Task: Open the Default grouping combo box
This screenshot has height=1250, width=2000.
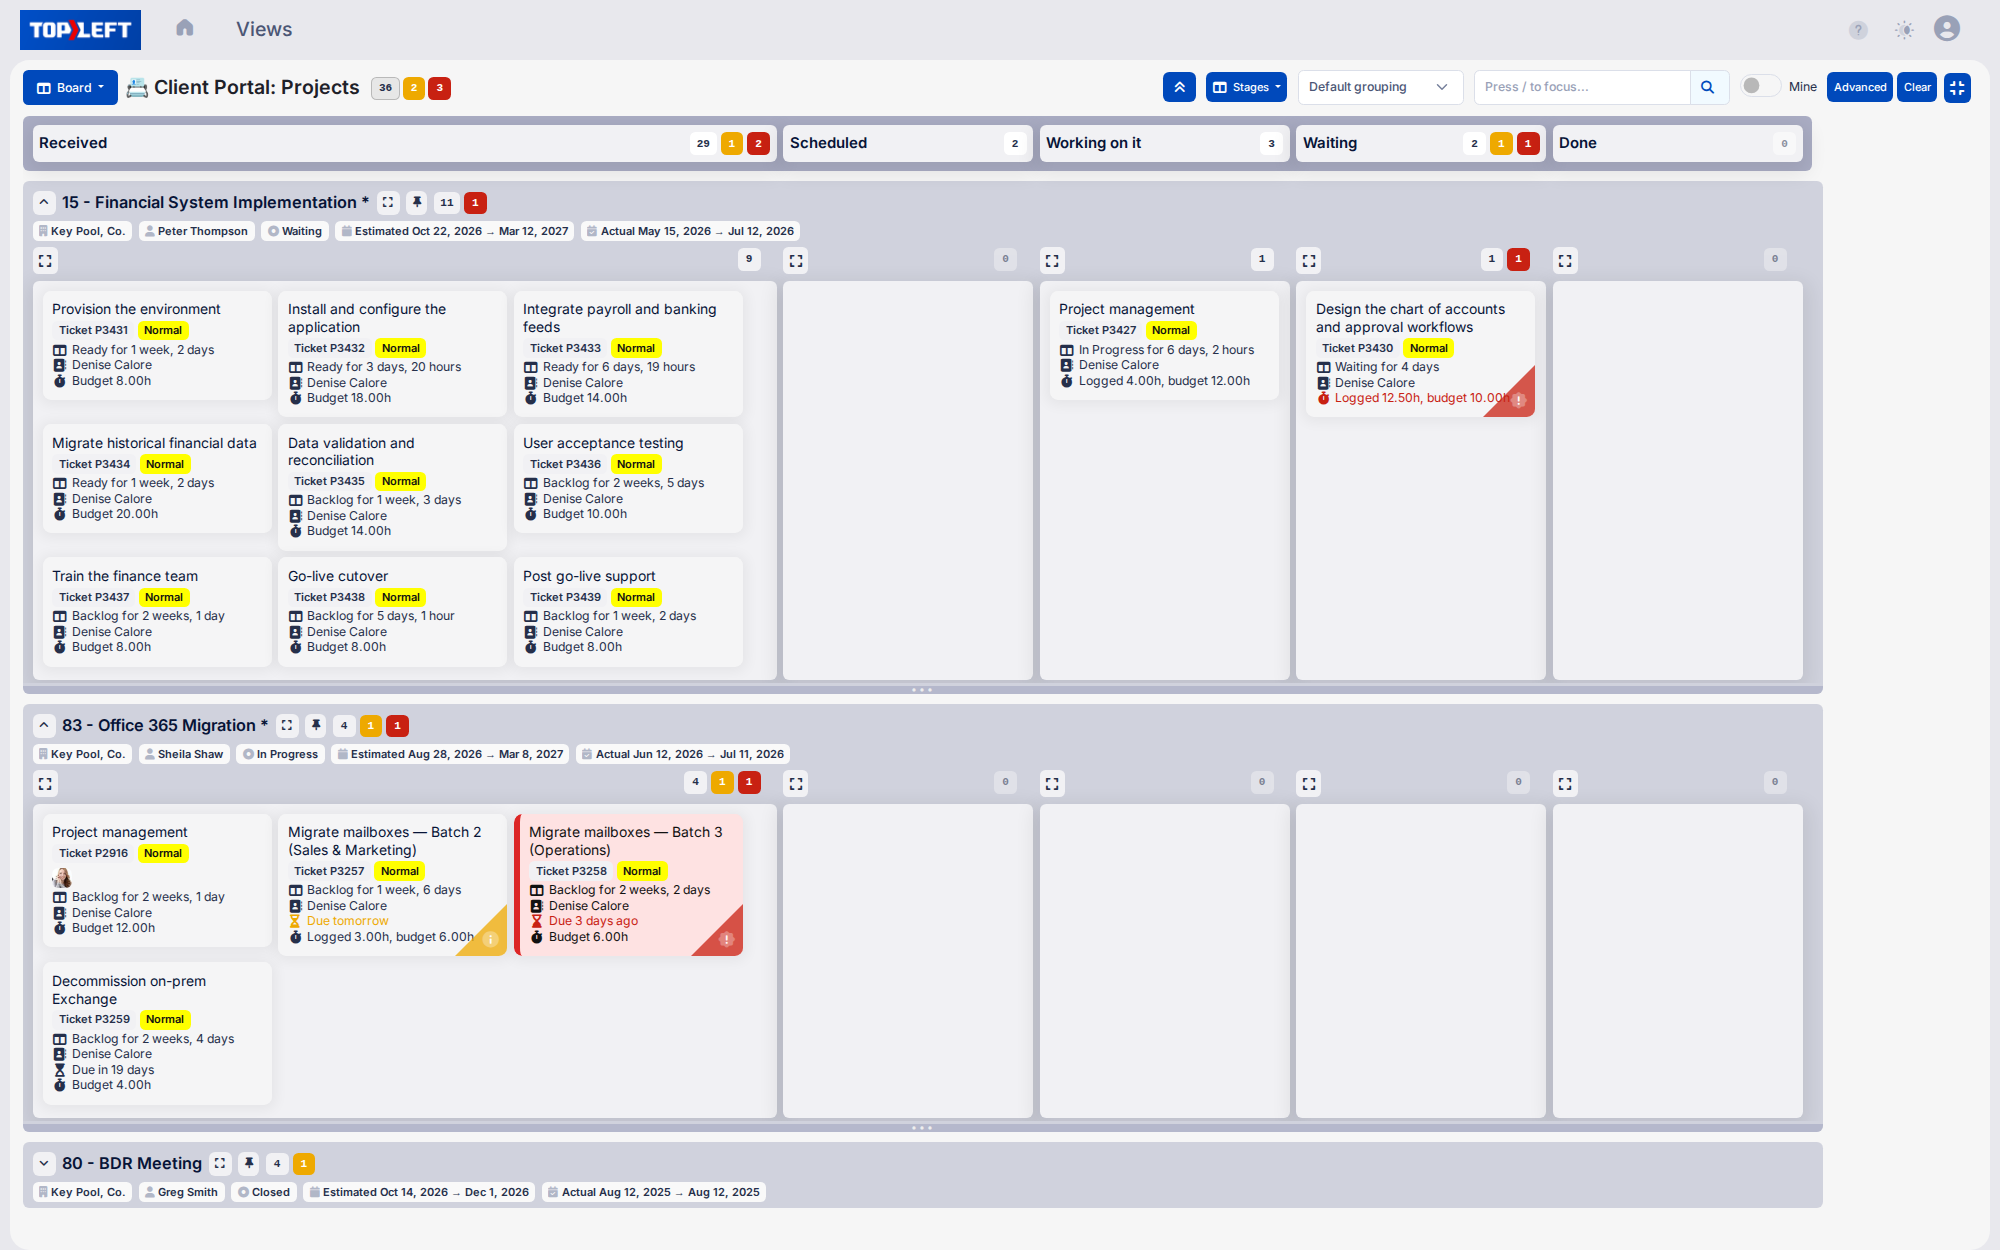Action: coord(1380,87)
